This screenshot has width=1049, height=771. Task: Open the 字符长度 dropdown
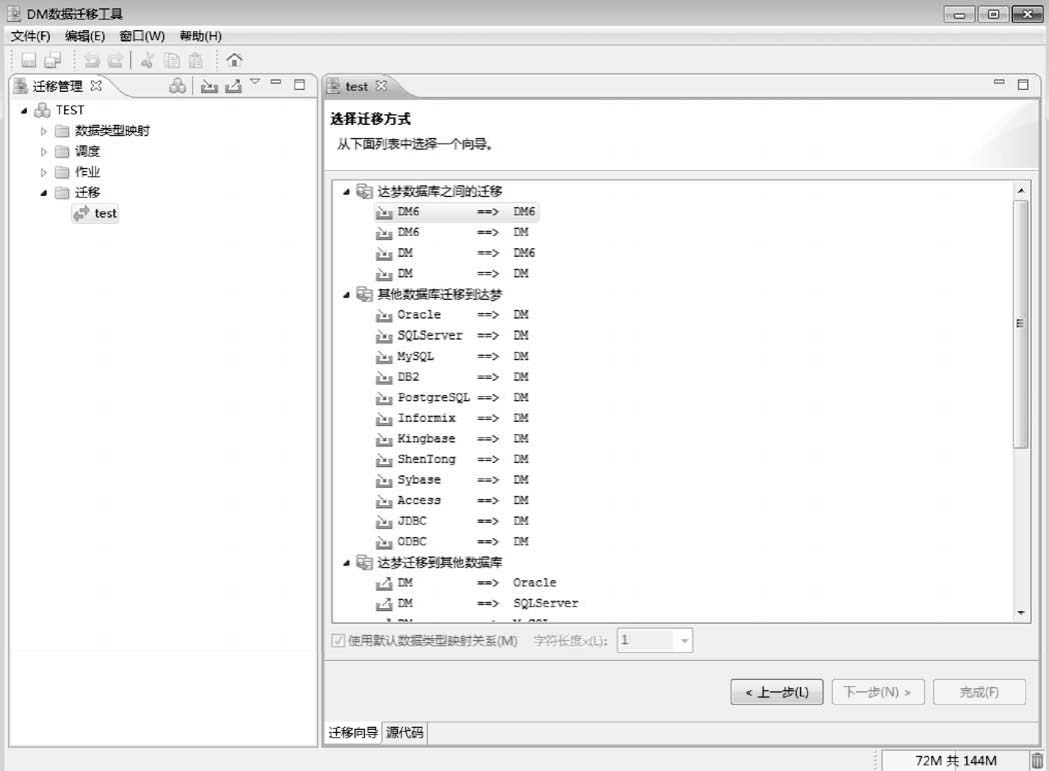684,641
